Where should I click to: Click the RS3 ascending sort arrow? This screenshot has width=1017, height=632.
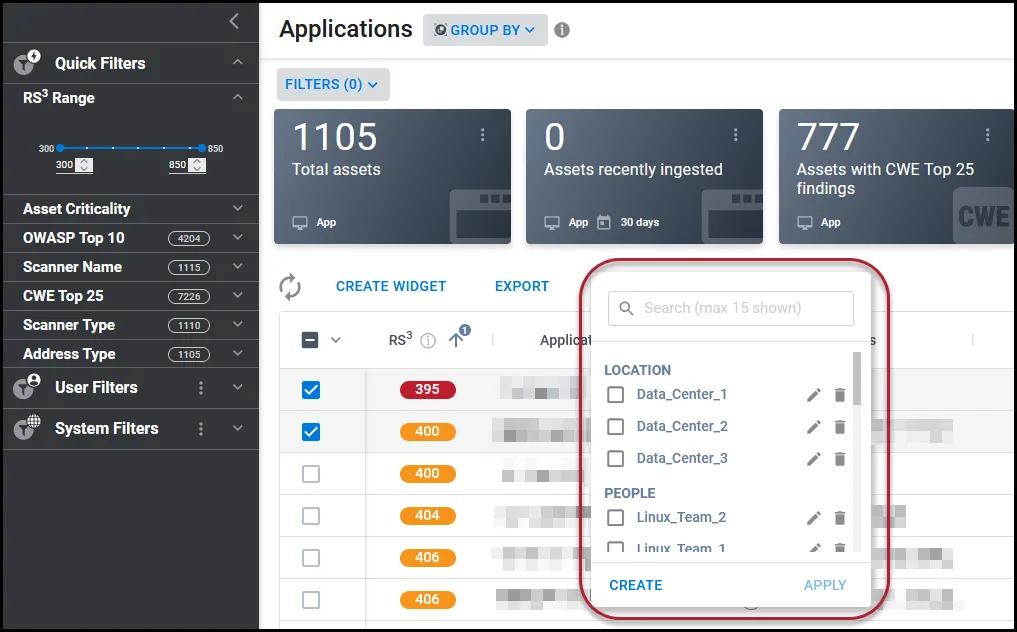[456, 339]
